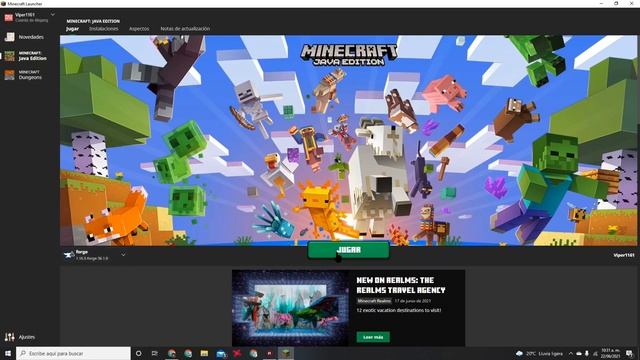Click the New on Realms headline
The image size is (640, 360).
(401, 285)
